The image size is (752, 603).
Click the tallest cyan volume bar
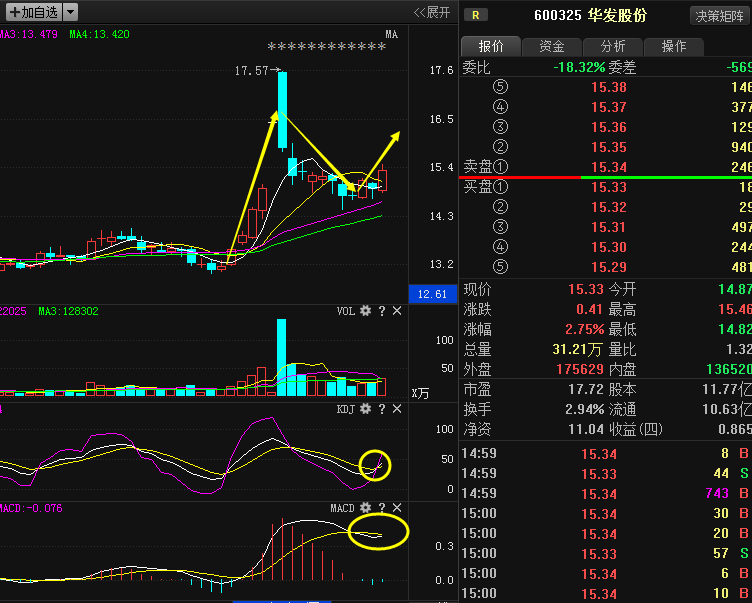pos(282,357)
